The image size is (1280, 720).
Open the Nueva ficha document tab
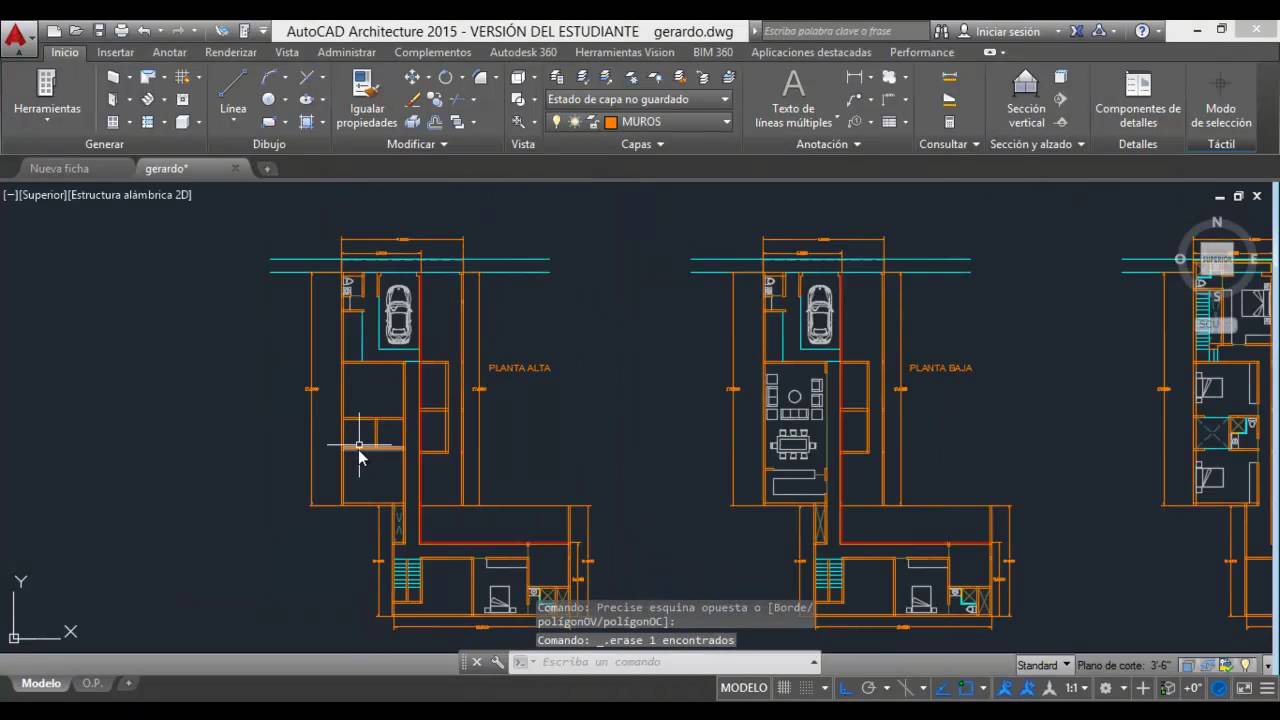tap(60, 169)
